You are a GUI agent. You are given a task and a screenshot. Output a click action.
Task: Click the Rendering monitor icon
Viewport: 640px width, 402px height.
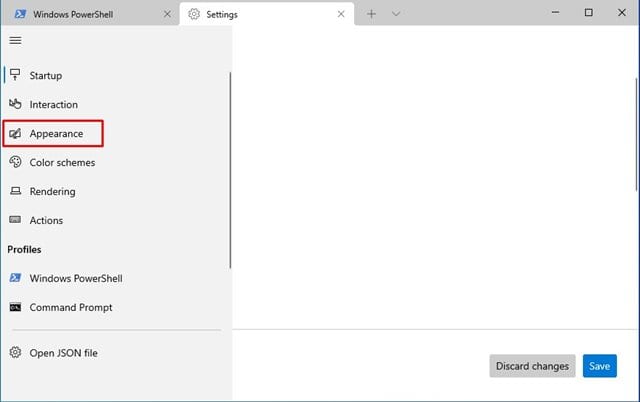[16, 191]
